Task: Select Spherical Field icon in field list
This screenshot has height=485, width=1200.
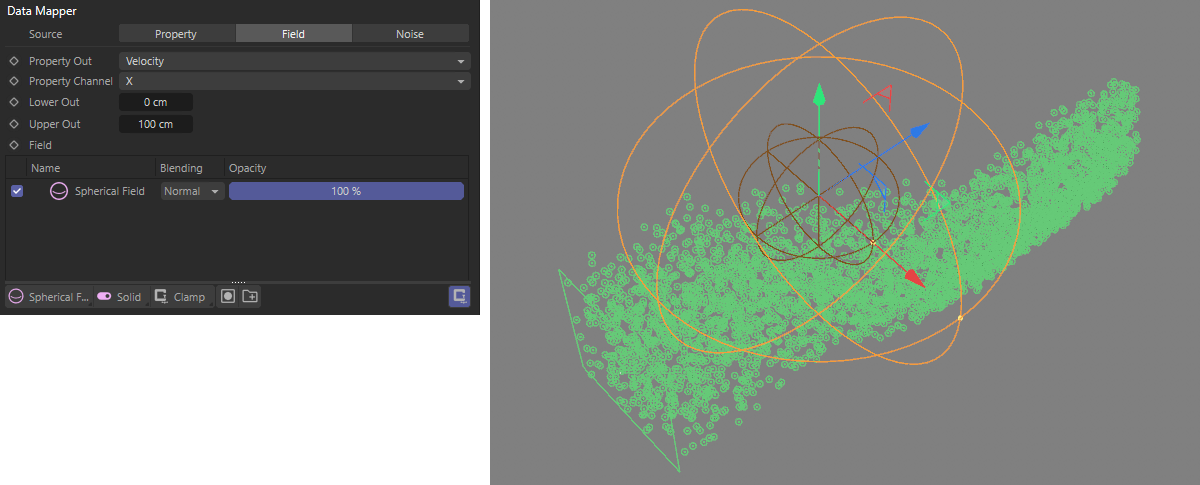Action: 59,191
